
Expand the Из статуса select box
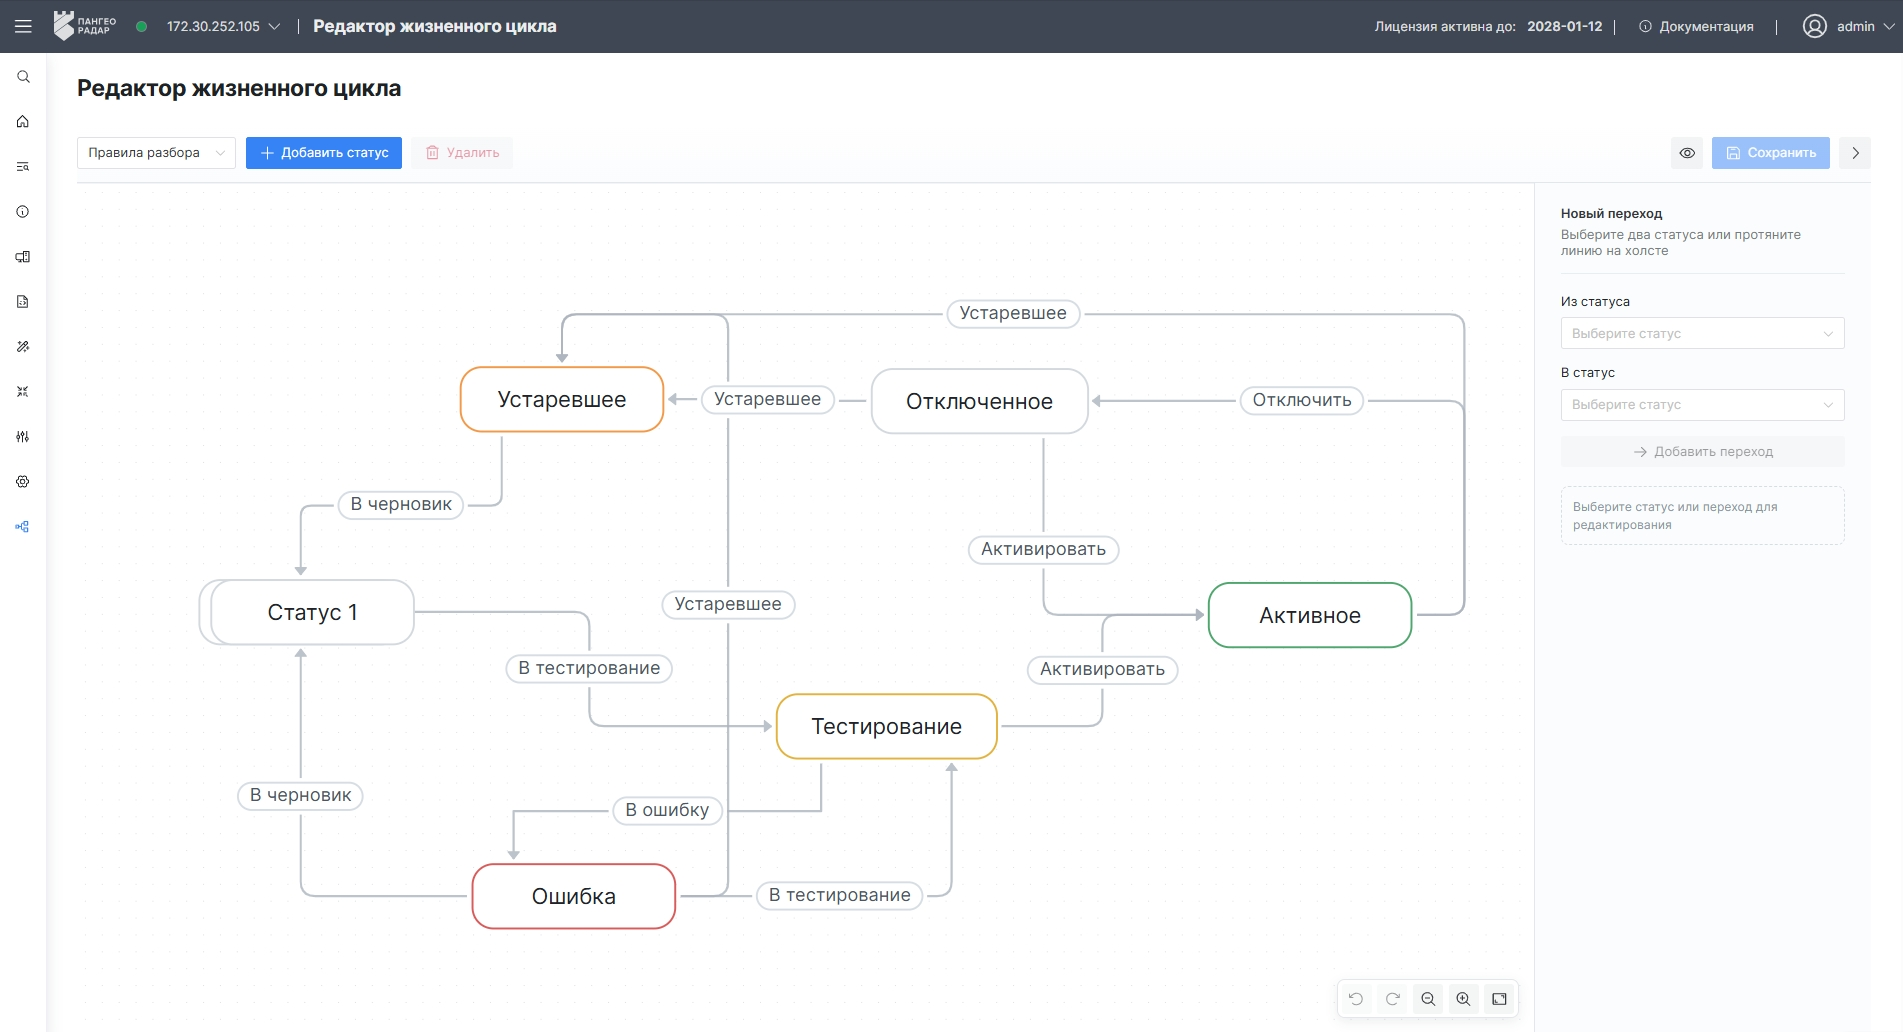1702,333
